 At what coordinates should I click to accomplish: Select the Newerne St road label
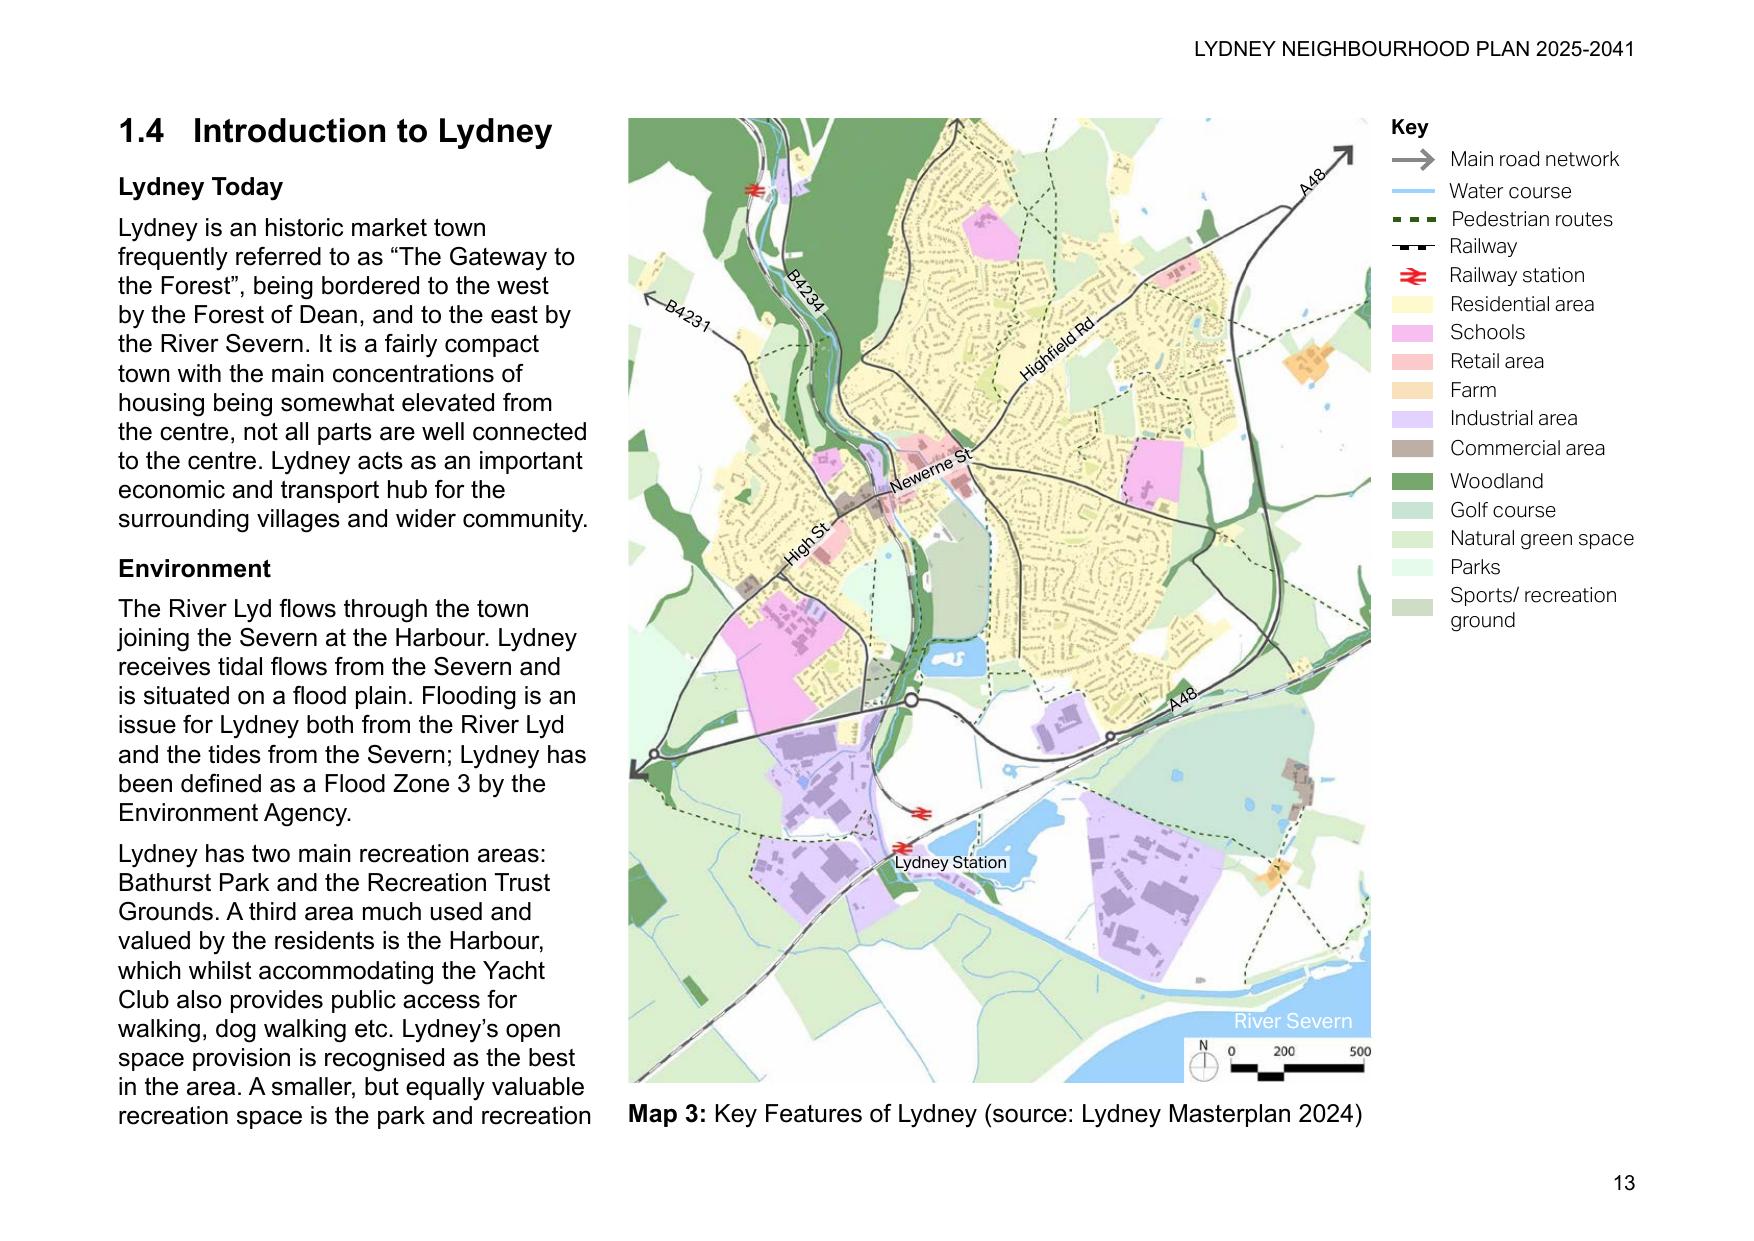point(930,471)
